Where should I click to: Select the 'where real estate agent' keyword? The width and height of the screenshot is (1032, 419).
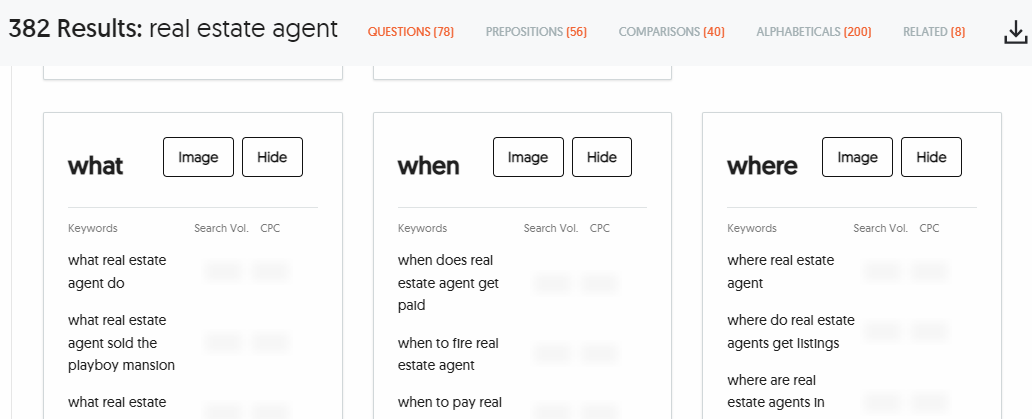(780, 271)
